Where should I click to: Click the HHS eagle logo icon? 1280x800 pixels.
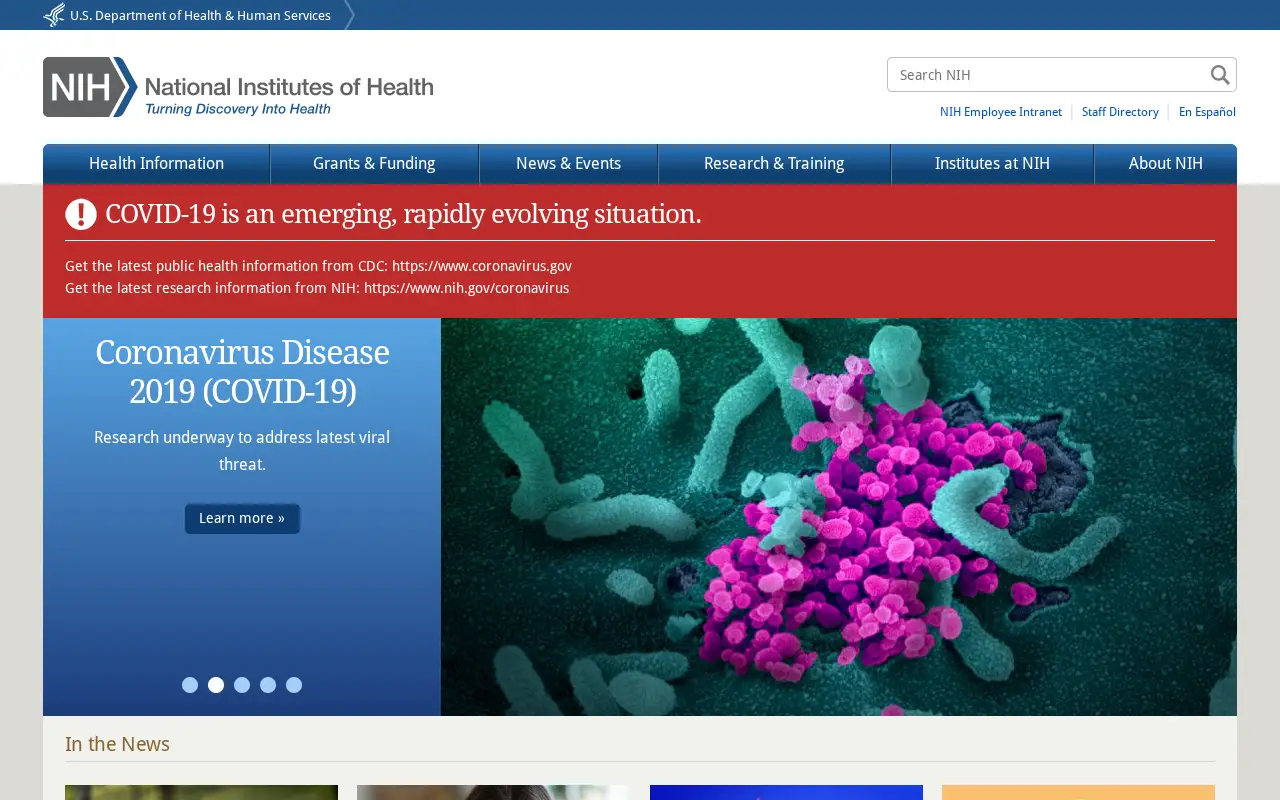point(54,15)
